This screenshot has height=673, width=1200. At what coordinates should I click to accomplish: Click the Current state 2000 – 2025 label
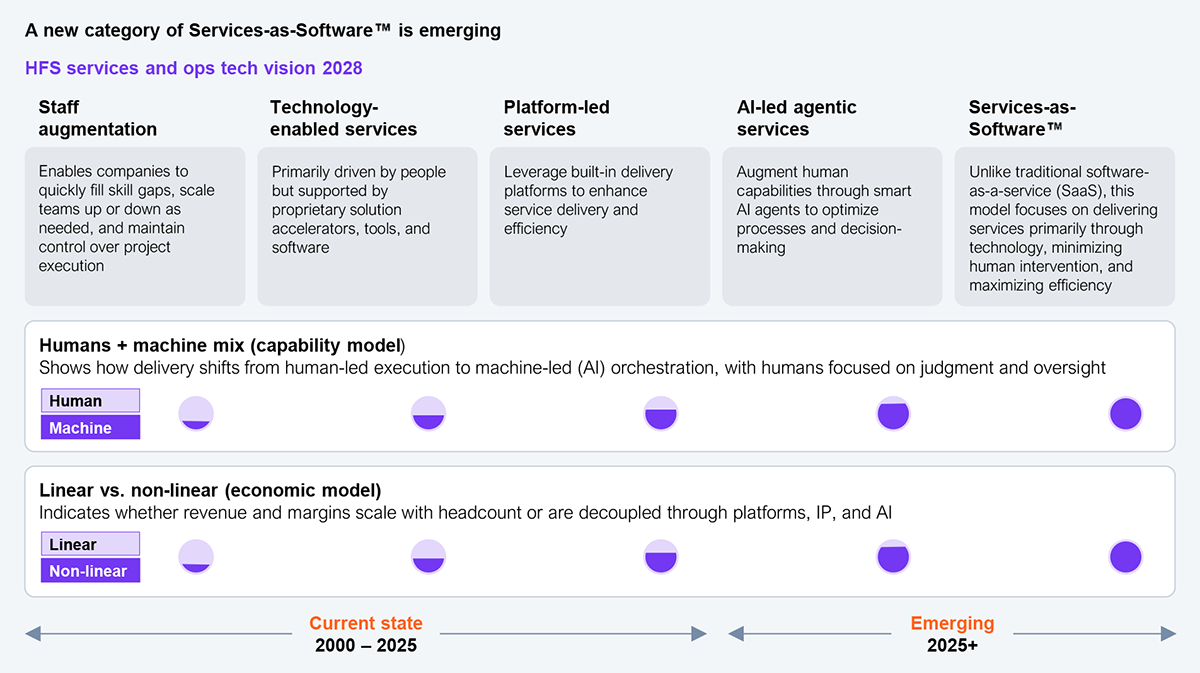(366, 634)
